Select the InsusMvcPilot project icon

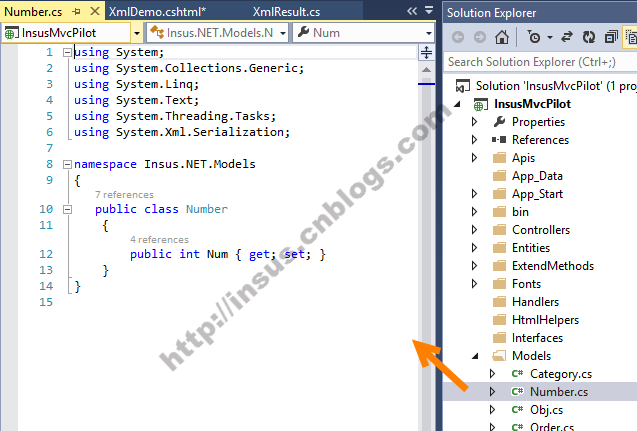pos(480,105)
